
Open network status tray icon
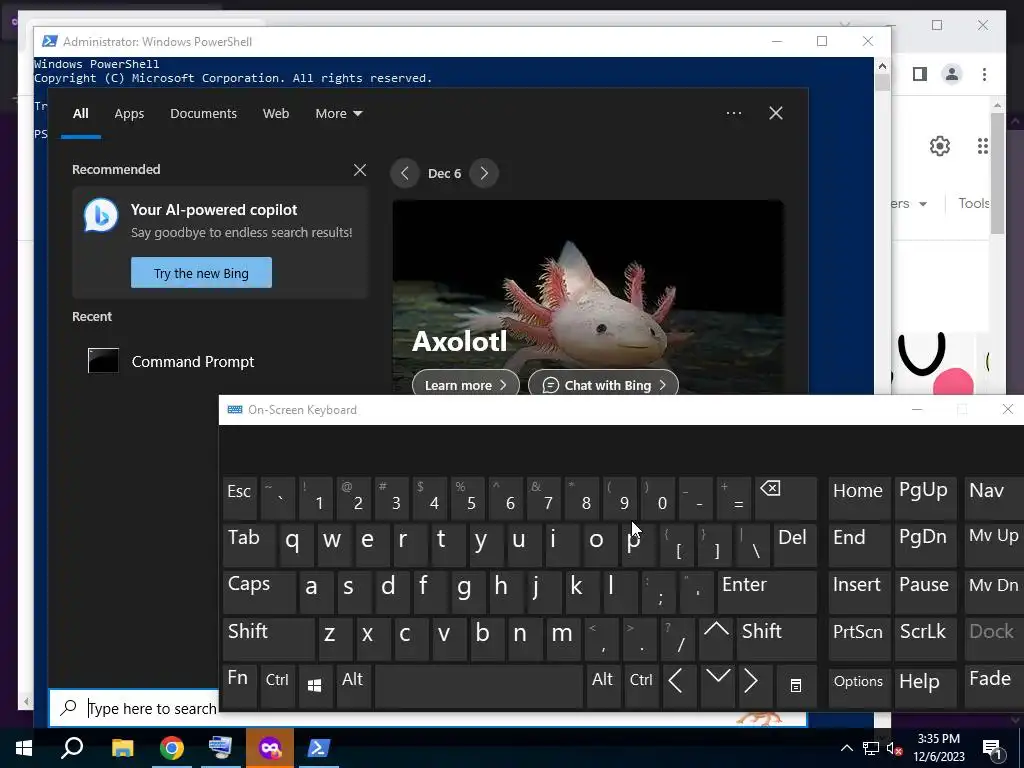[x=871, y=749]
